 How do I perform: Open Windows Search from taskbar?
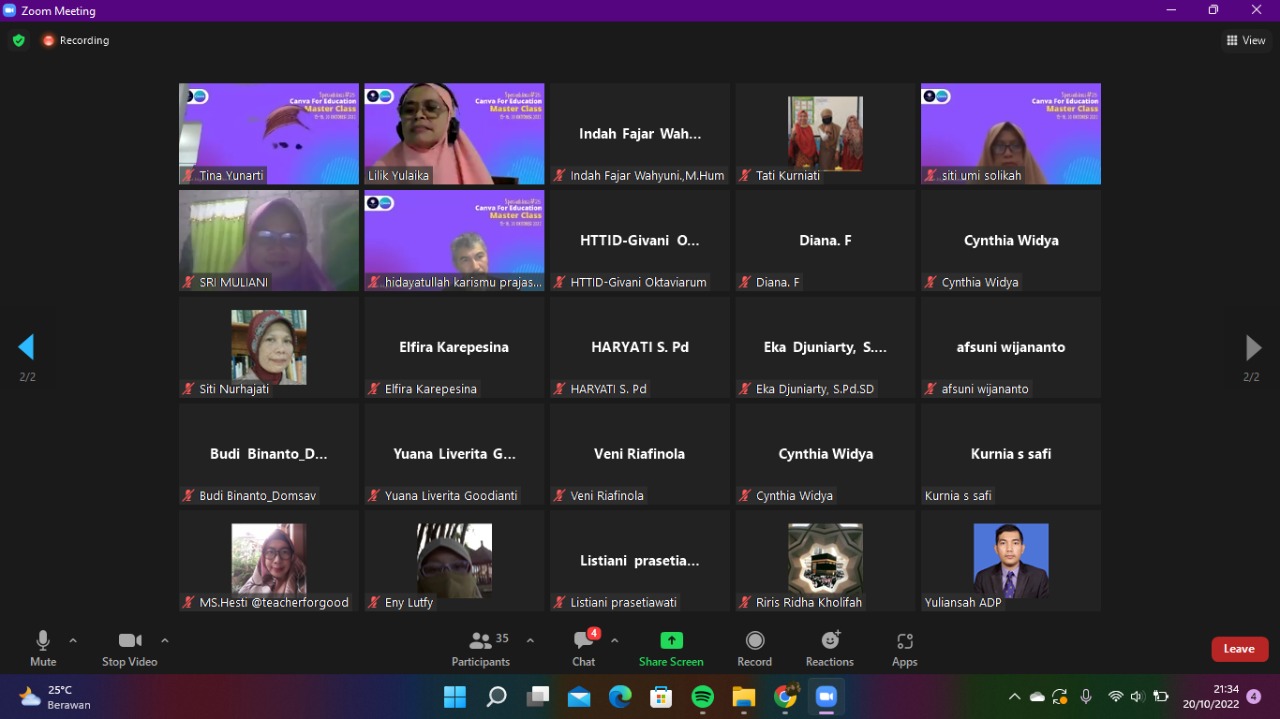(497, 697)
